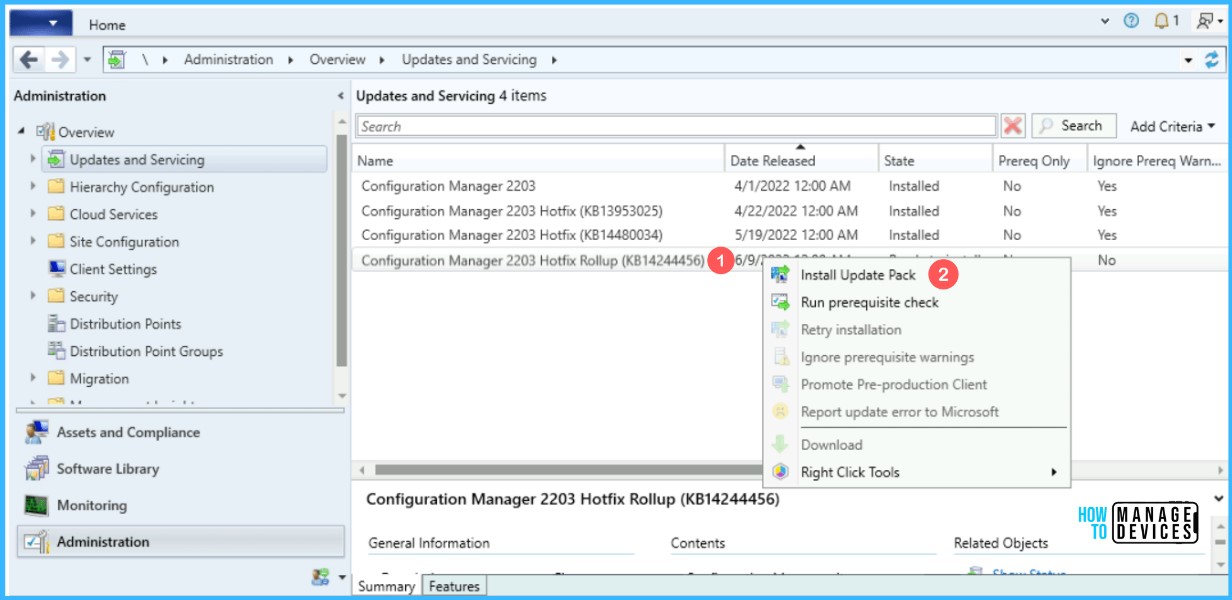This screenshot has width=1232, height=600.
Task: Switch to the Summary tab
Action: [387, 587]
